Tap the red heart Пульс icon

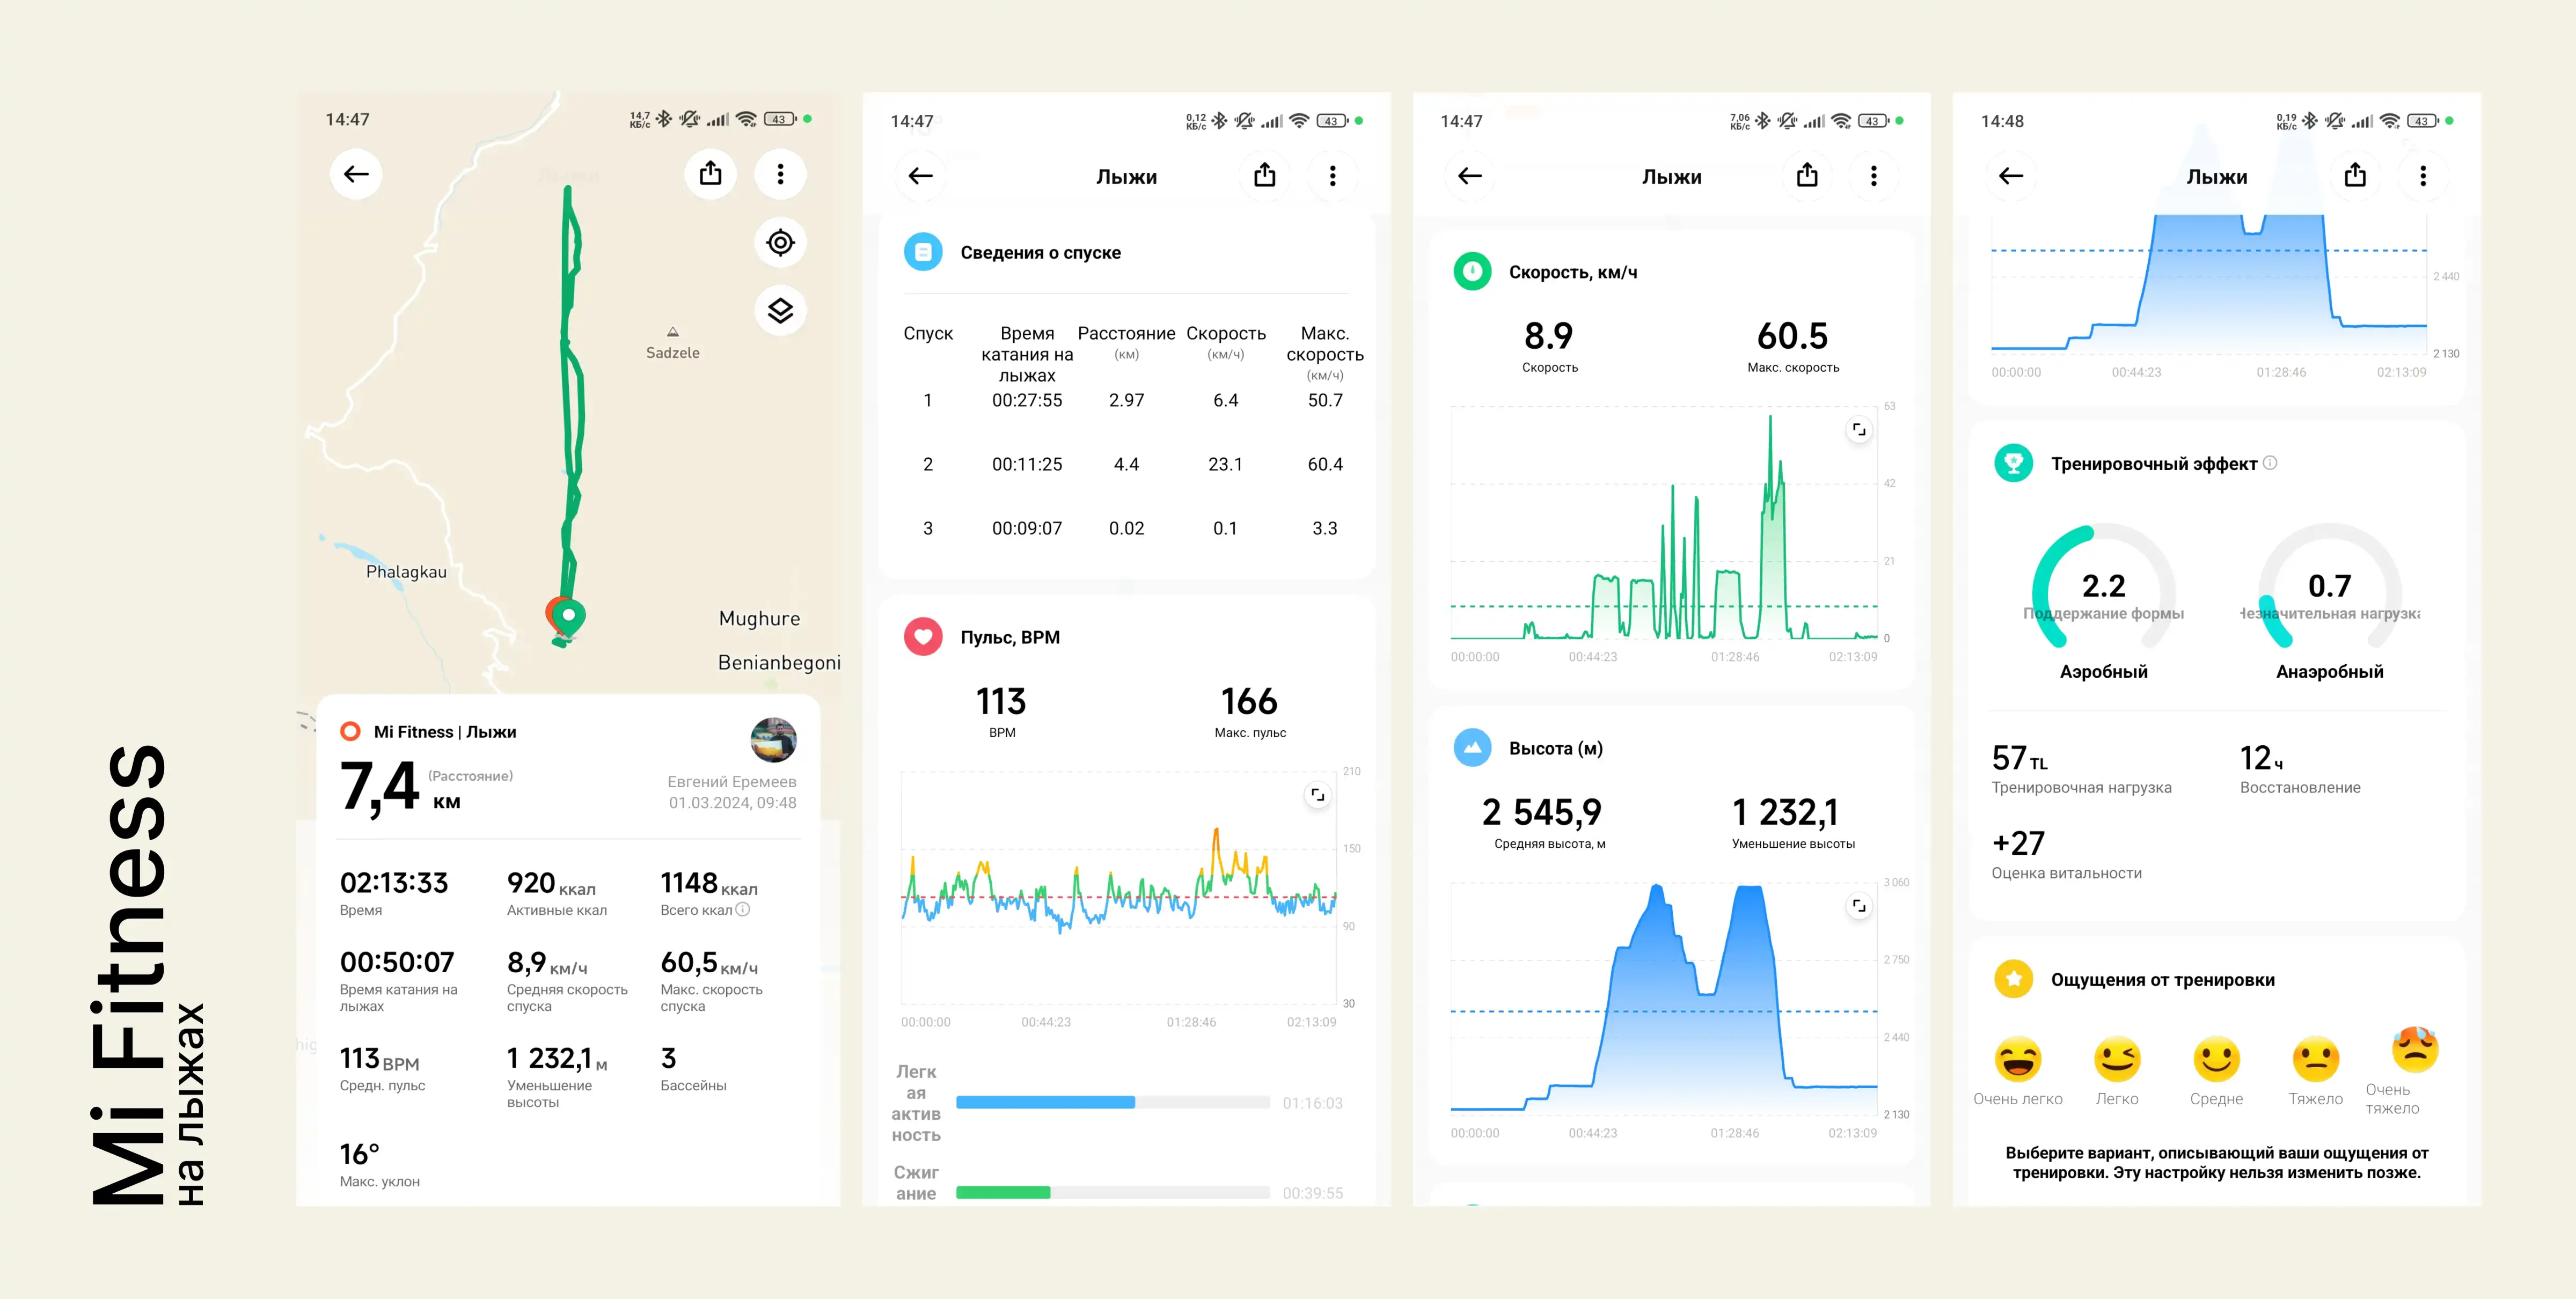point(923,637)
